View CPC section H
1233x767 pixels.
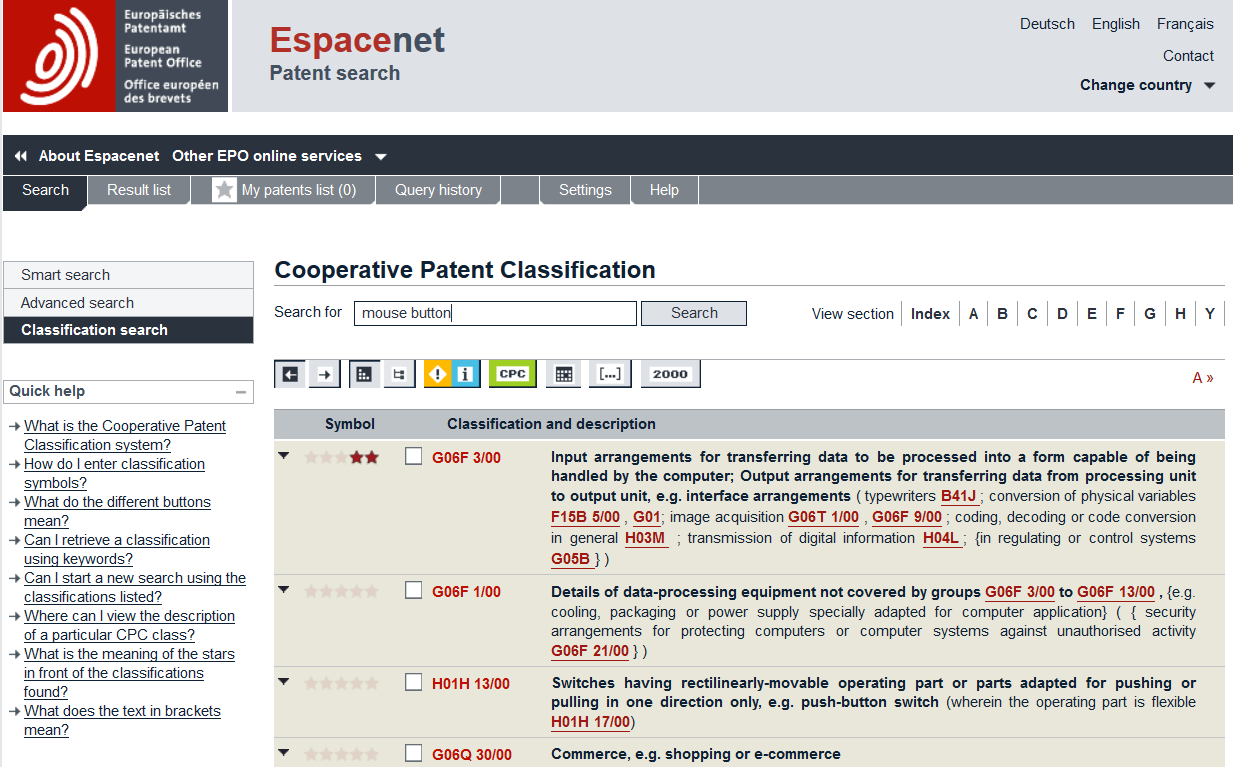click(x=1180, y=314)
